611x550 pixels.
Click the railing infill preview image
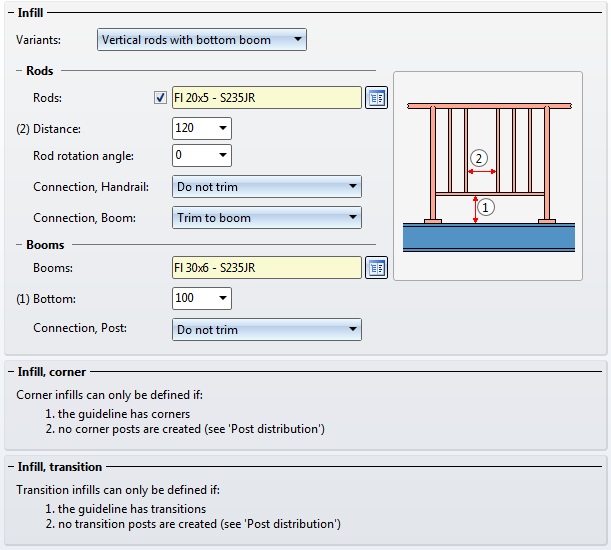pos(487,175)
